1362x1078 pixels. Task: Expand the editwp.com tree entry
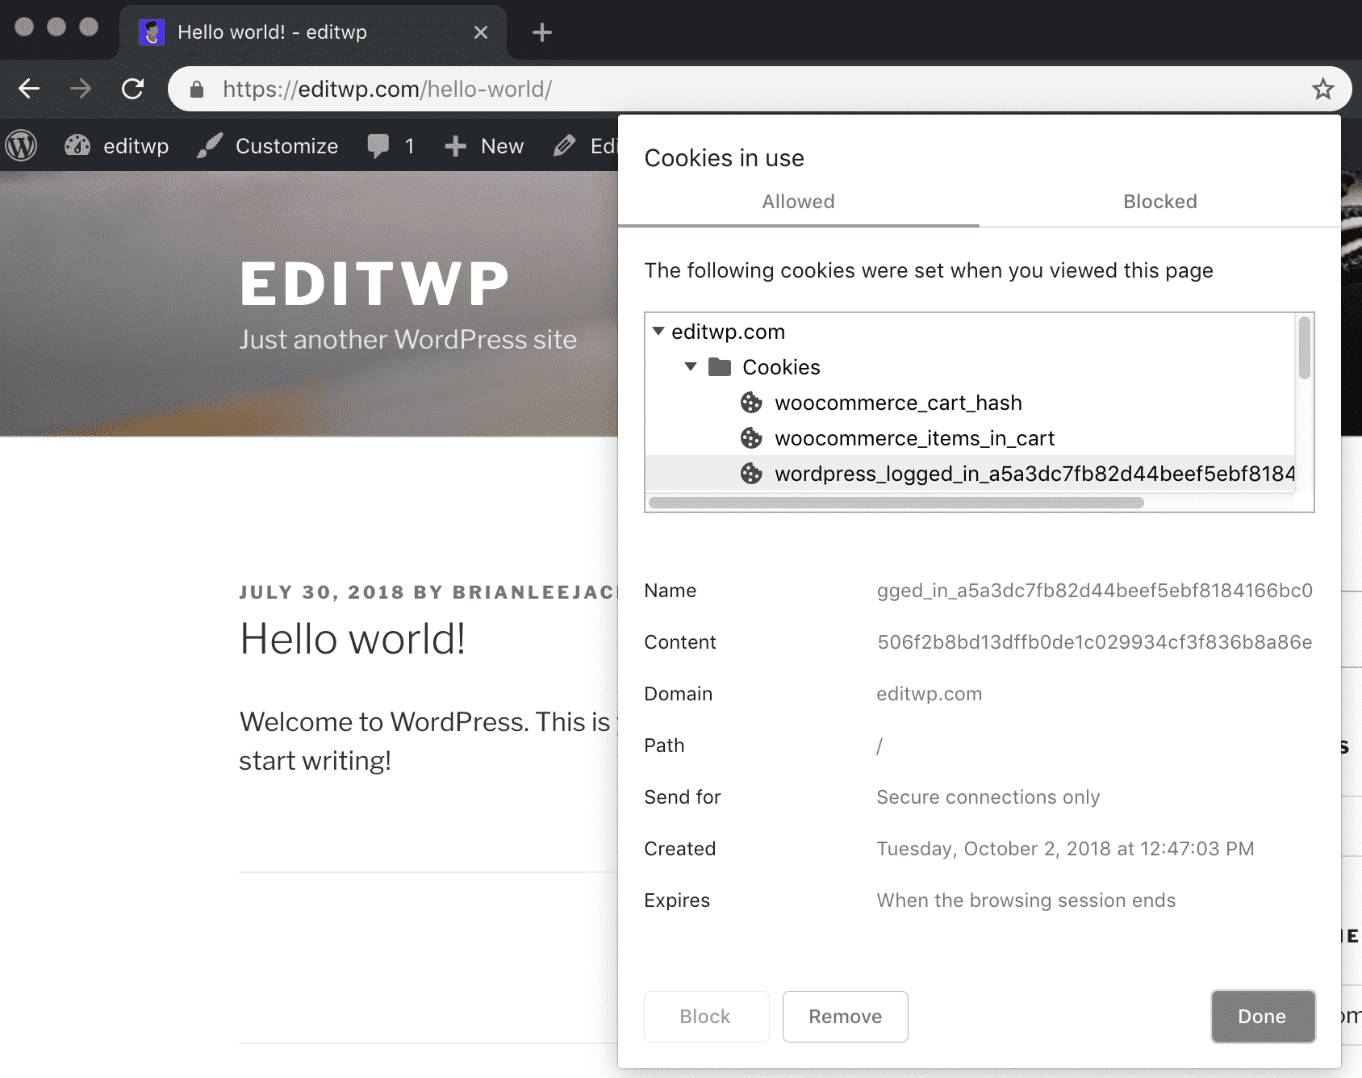point(658,331)
